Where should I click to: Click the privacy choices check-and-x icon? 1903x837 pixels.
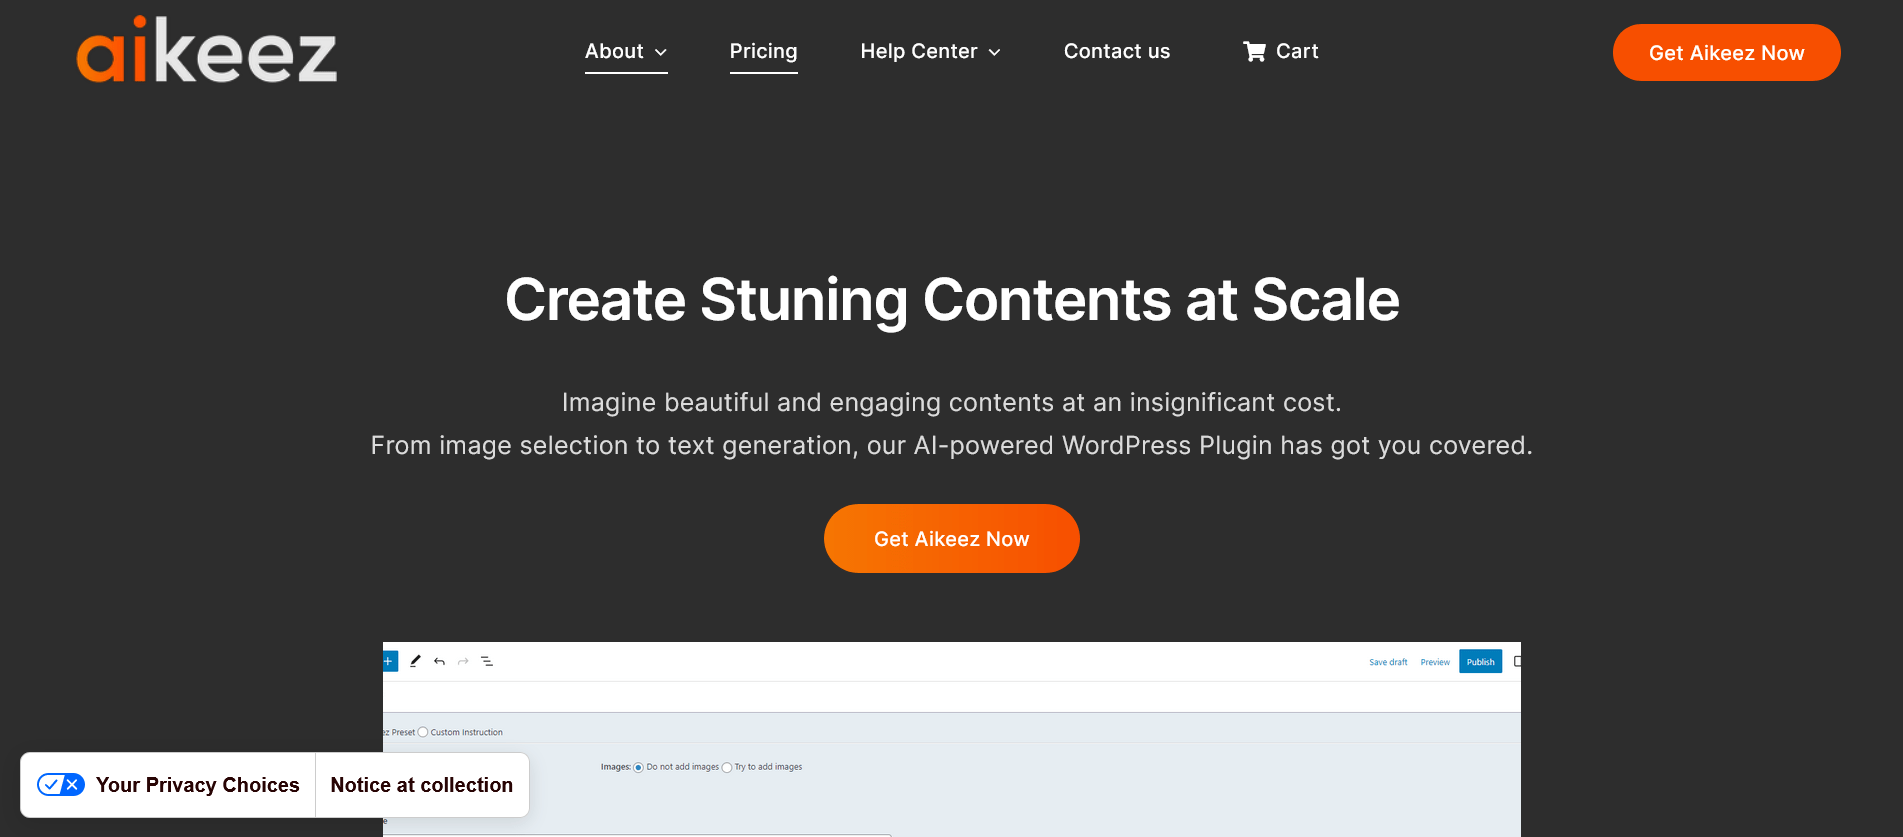pyautogui.click(x=61, y=785)
